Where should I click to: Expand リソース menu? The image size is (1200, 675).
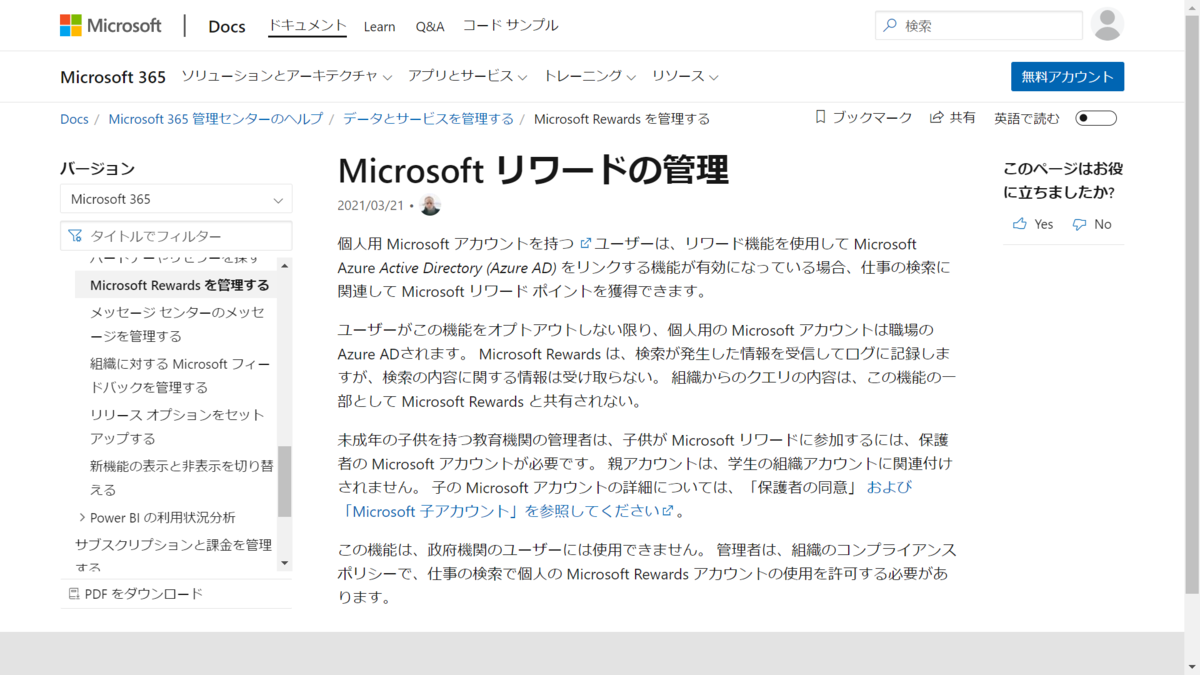(x=685, y=76)
